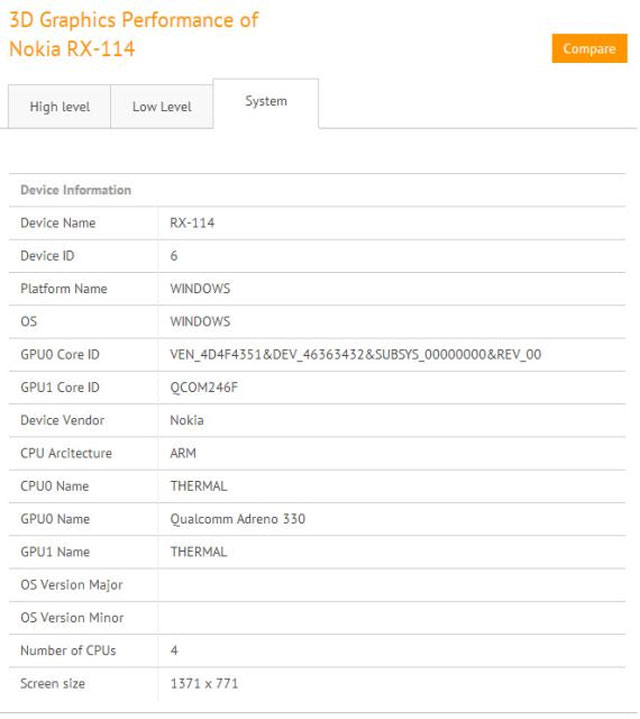Click the Nokia device vendor value

pos(187,420)
